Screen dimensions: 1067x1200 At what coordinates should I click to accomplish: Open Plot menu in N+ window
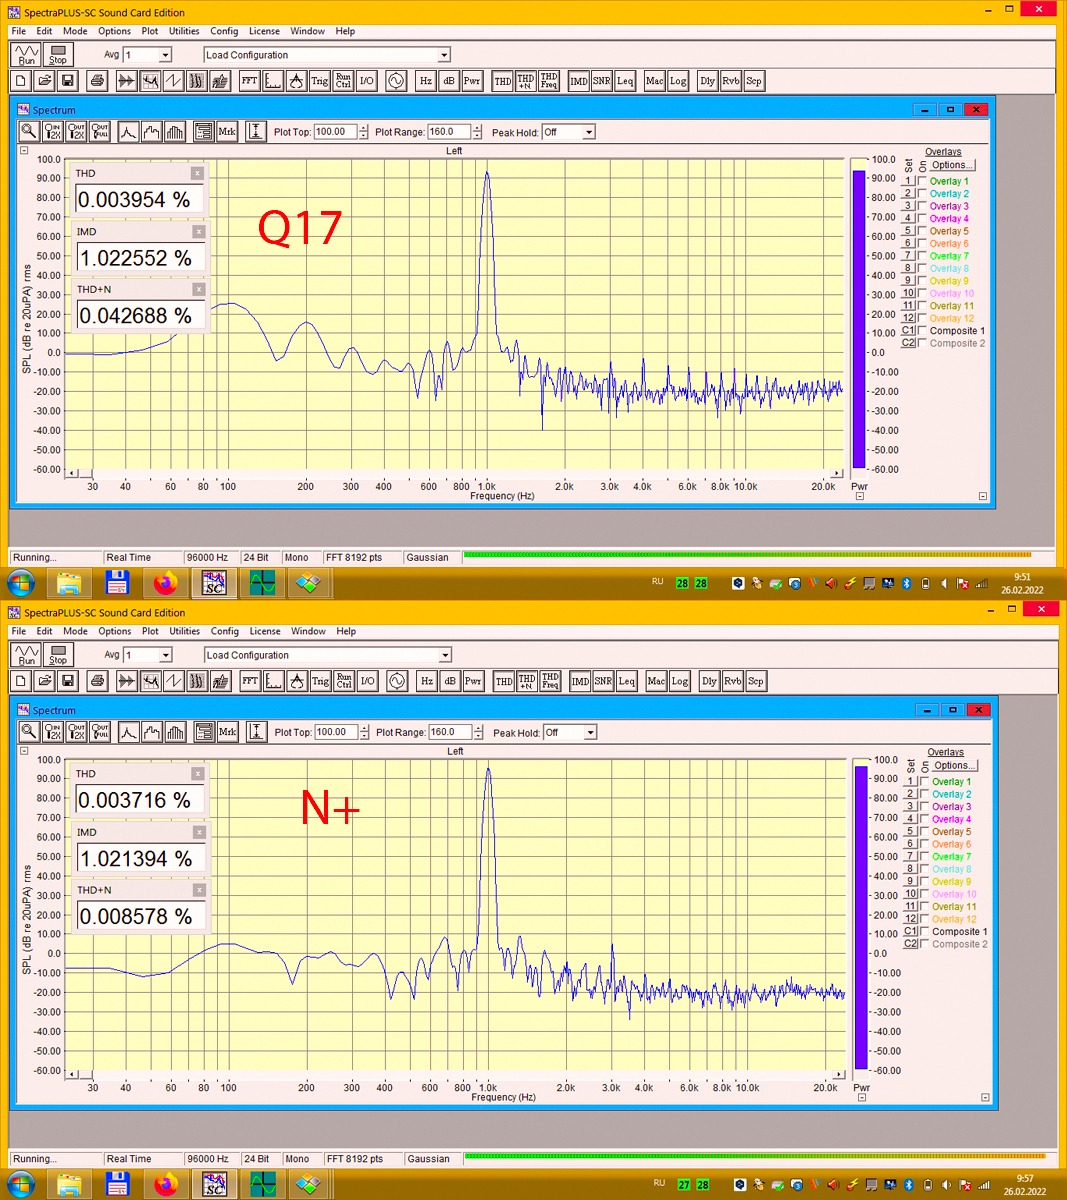pos(150,631)
